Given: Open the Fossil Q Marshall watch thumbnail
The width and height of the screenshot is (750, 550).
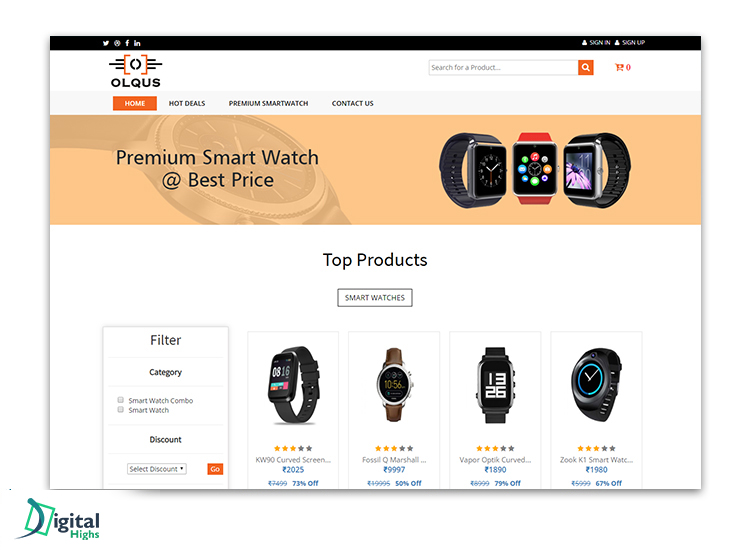Looking at the screenshot, I should click(x=394, y=385).
